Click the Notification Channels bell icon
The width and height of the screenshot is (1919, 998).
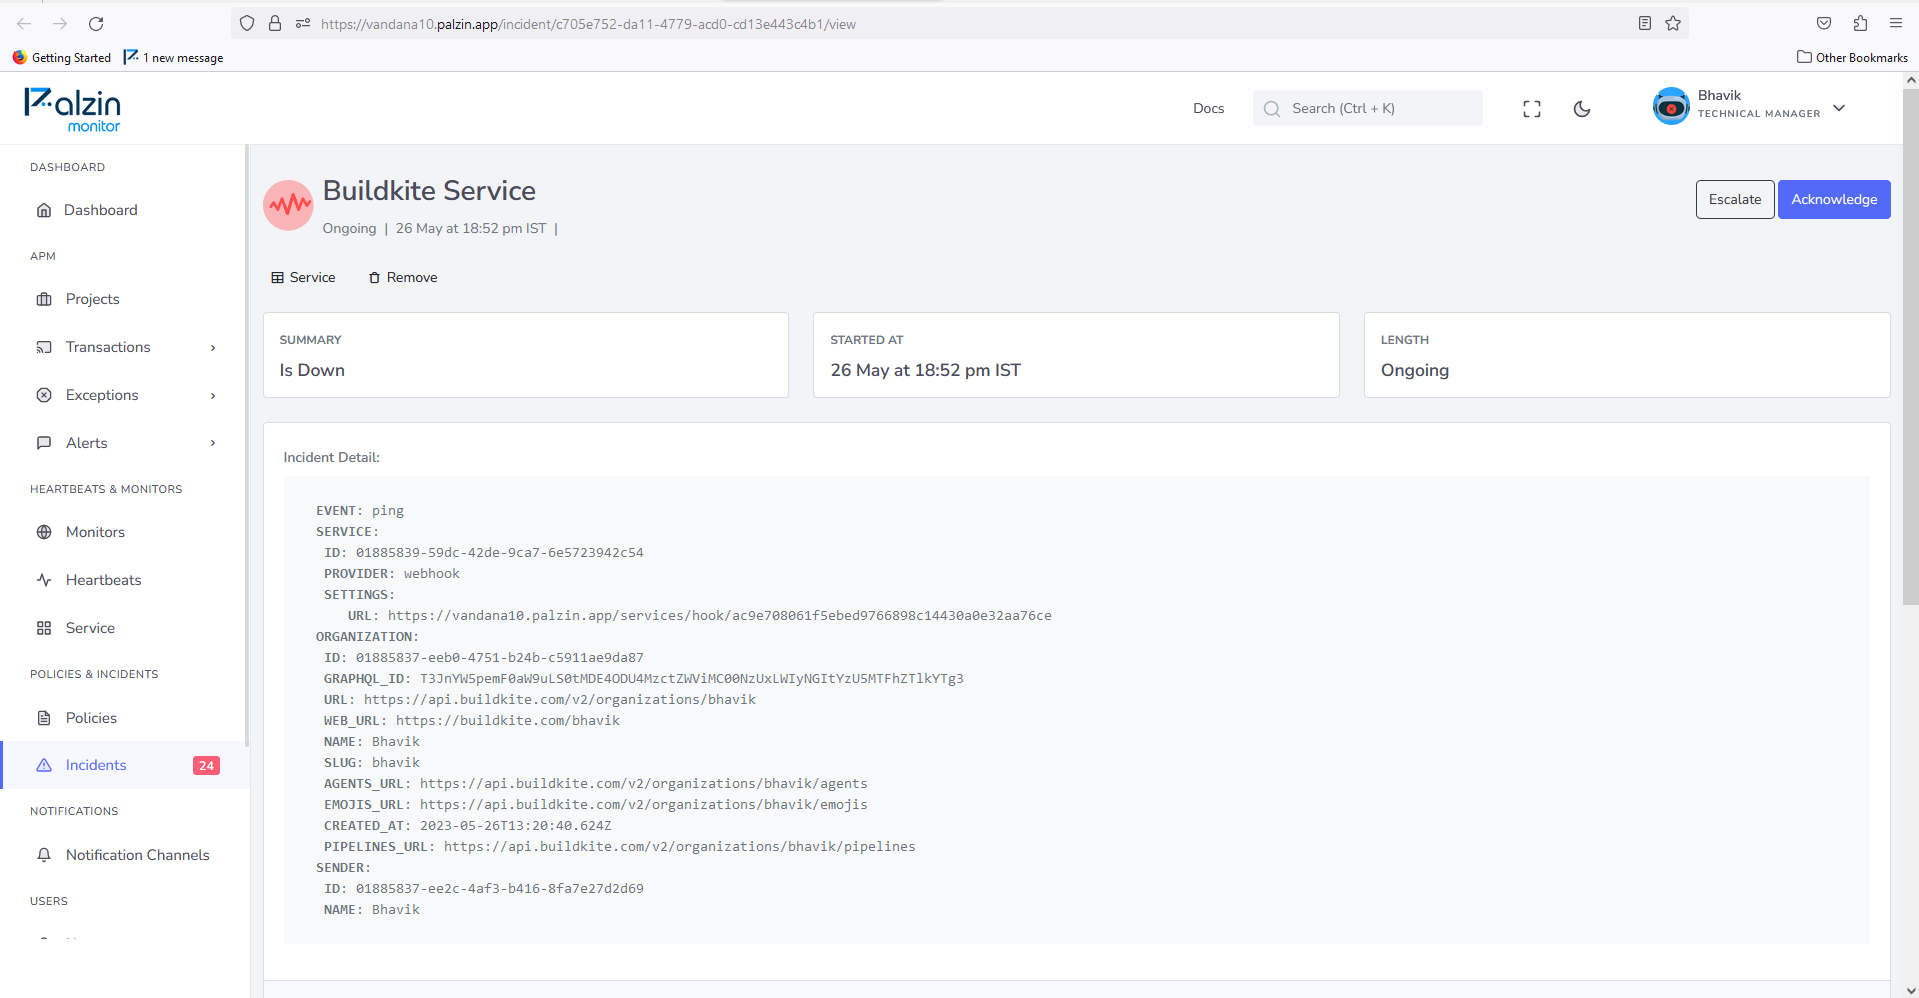point(44,855)
